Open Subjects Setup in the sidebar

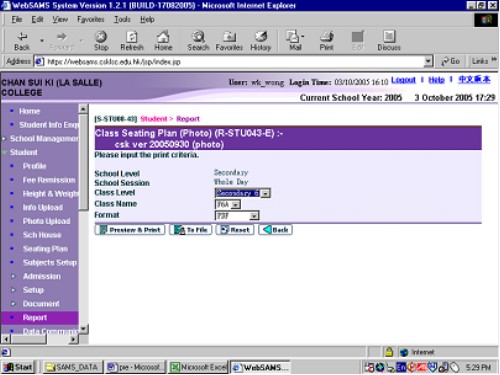pyautogui.click(x=50, y=262)
